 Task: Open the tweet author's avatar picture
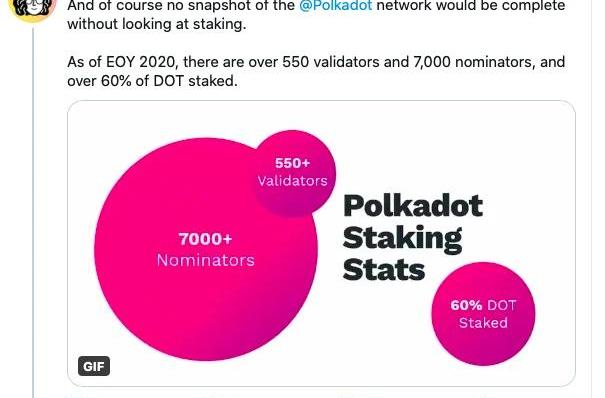pyautogui.click(x=32, y=8)
